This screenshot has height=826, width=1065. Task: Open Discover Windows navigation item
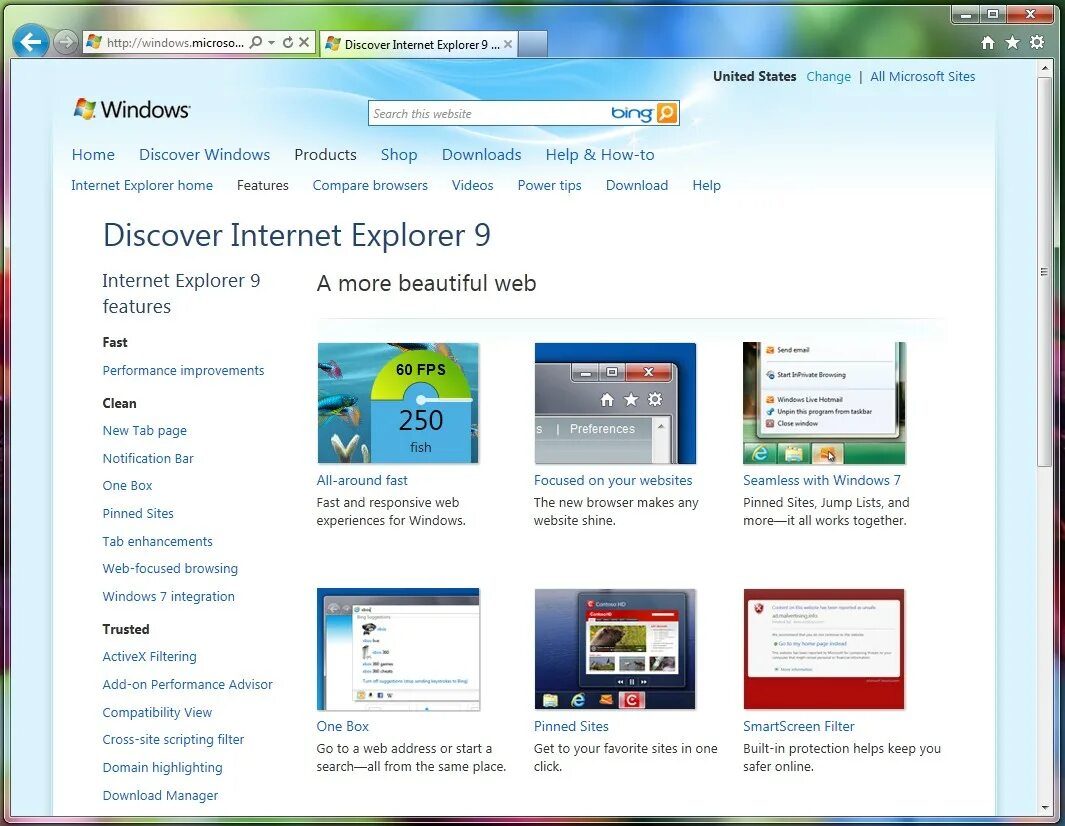[204, 155]
